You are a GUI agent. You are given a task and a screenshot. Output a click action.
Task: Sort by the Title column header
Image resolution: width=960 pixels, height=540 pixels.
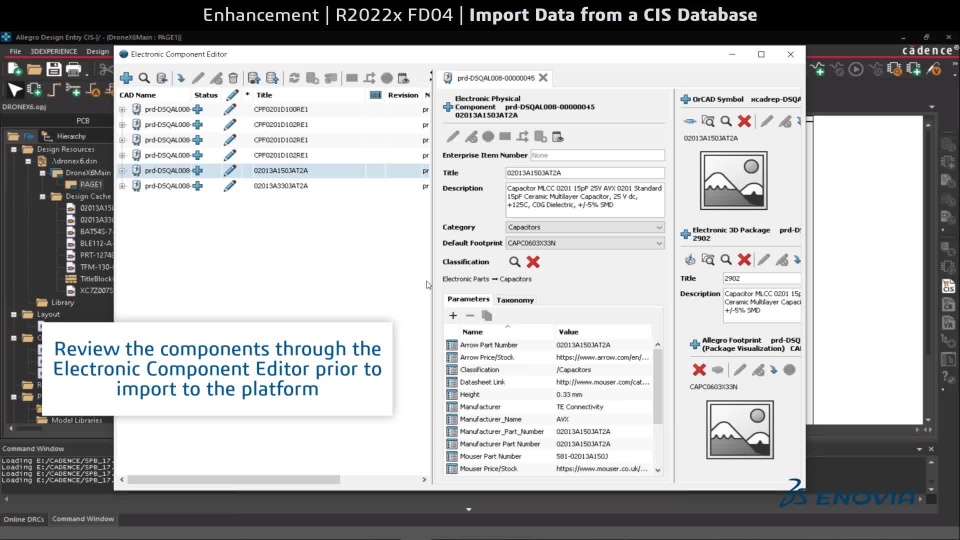click(x=264, y=95)
